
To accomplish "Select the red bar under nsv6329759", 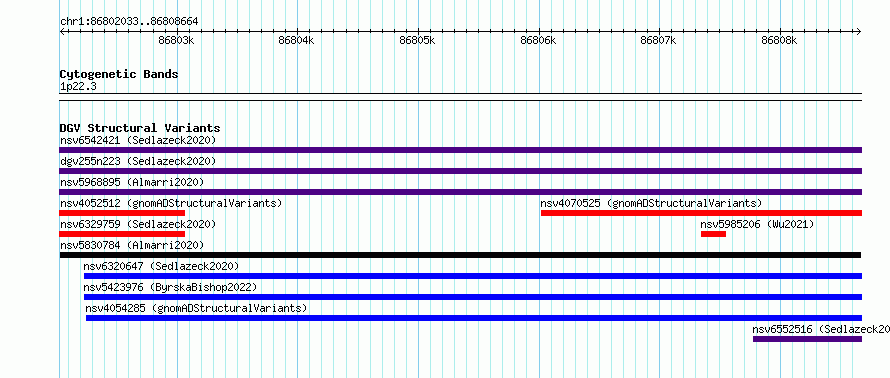I will point(122,234).
